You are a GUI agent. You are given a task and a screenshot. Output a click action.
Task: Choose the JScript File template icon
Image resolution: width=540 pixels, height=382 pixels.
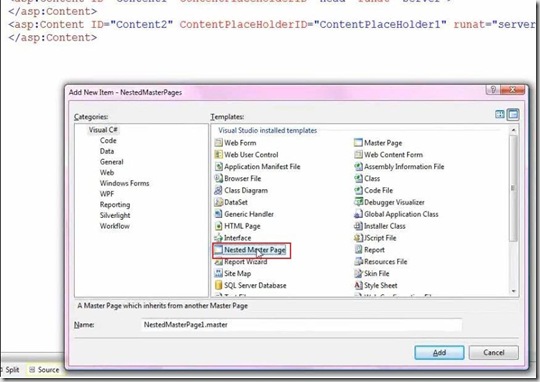tap(358, 238)
